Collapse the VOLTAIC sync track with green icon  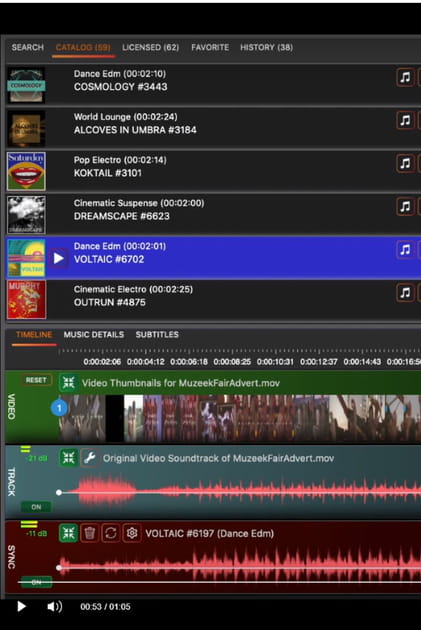68,533
